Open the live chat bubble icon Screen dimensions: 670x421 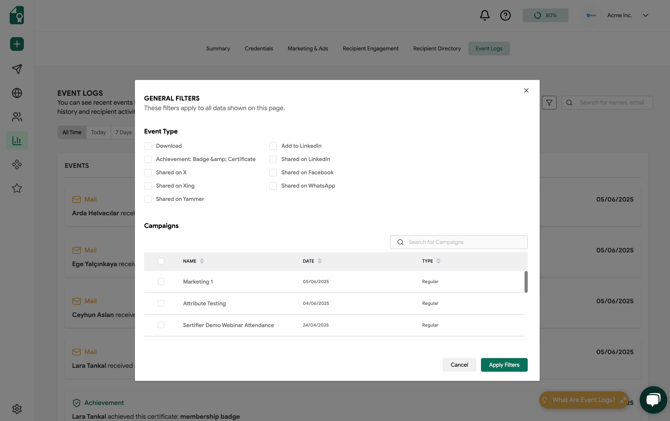652,399
